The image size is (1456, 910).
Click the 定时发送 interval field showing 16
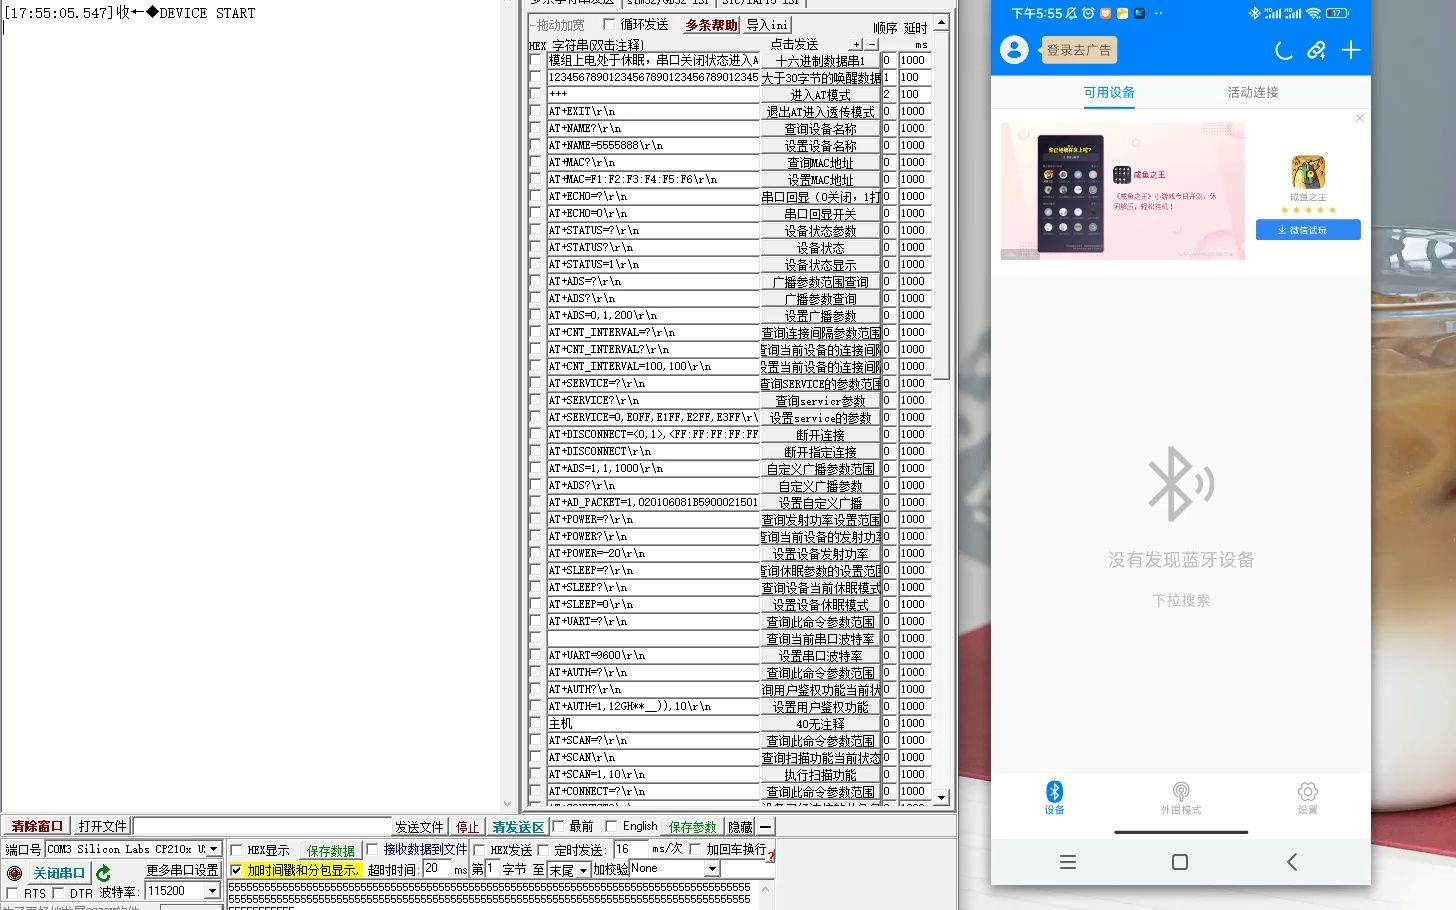pos(630,849)
